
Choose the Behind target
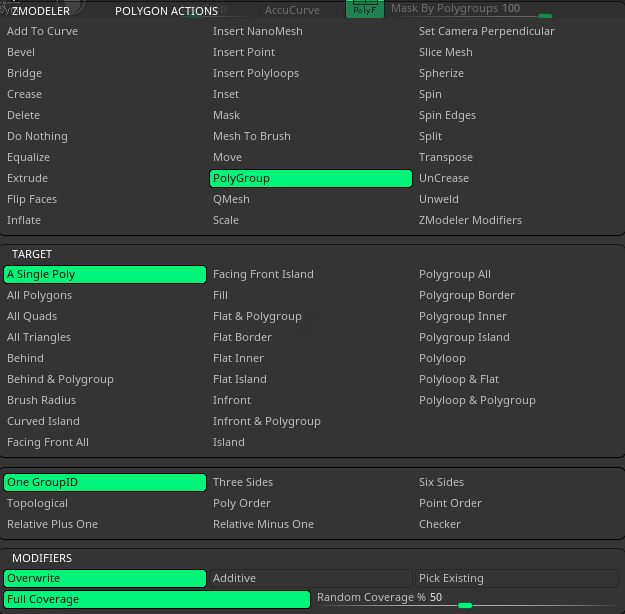click(25, 358)
